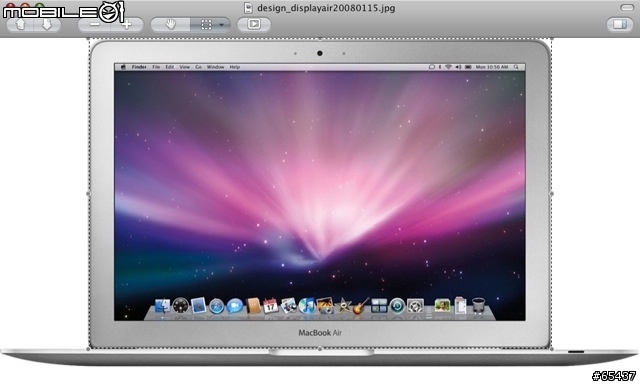640x384 pixels.
Task: Grab the bottom-middle selection handle
Action: [320, 348]
